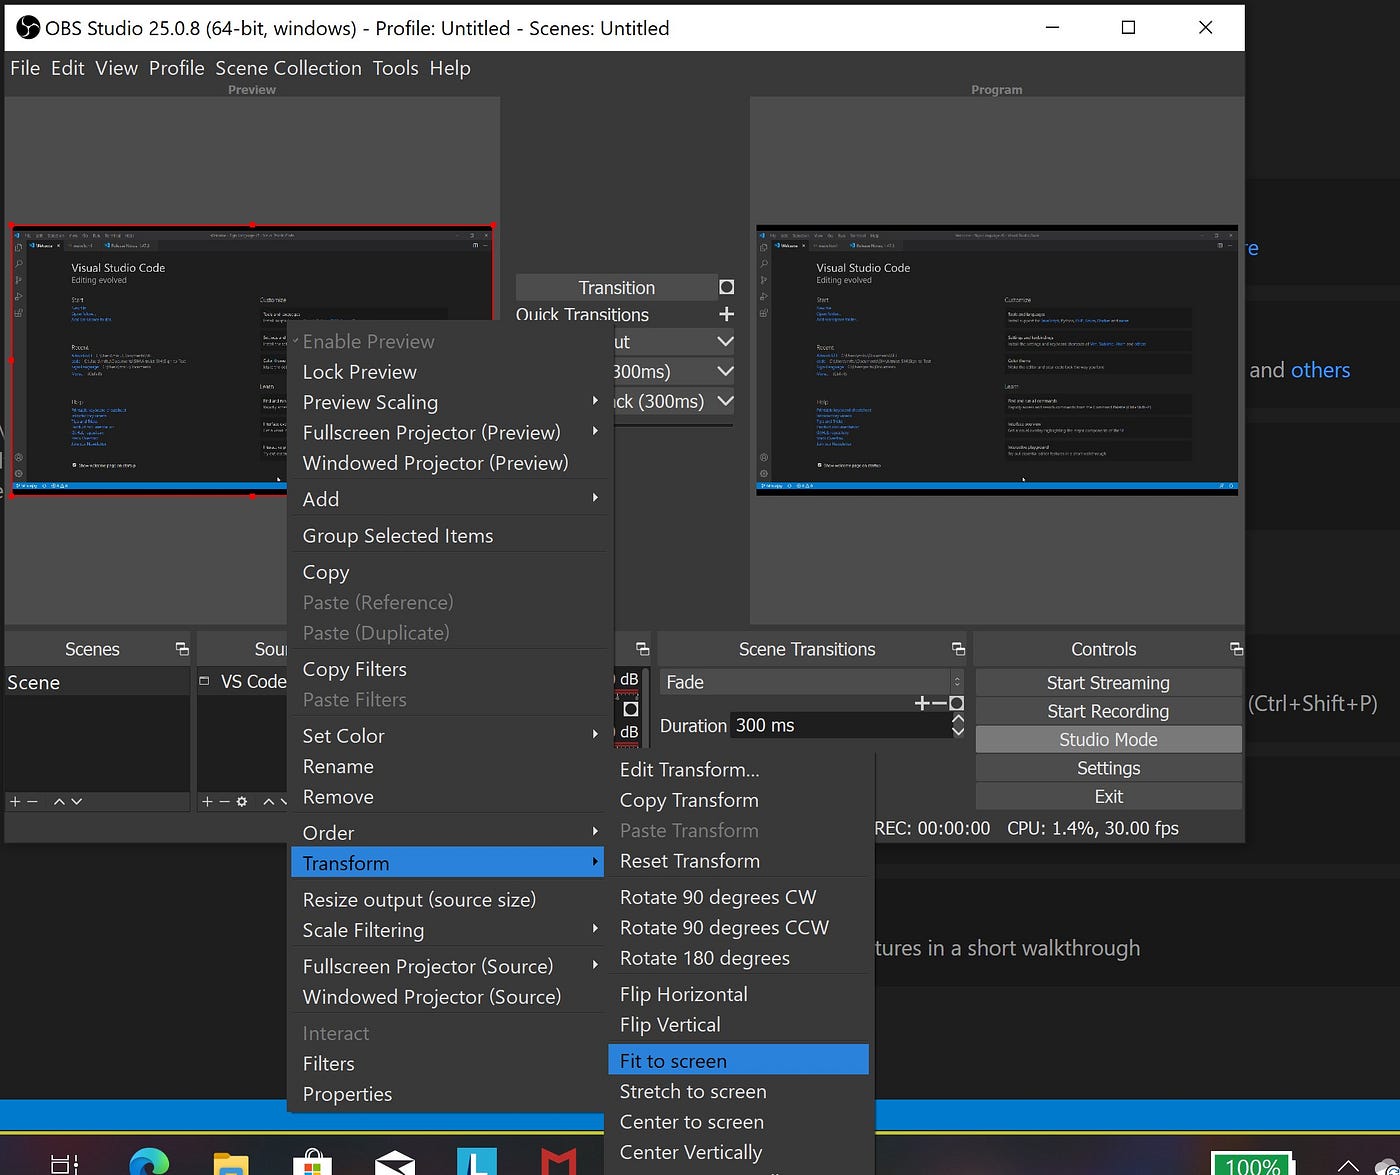The image size is (1400, 1175).
Task: Add a new scene with plus icon
Action: (x=14, y=802)
